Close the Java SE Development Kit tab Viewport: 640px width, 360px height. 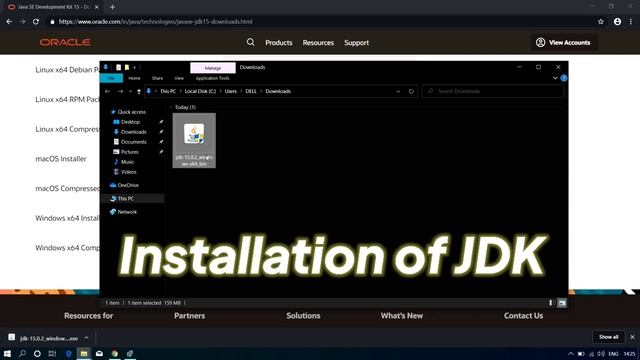(96, 7)
